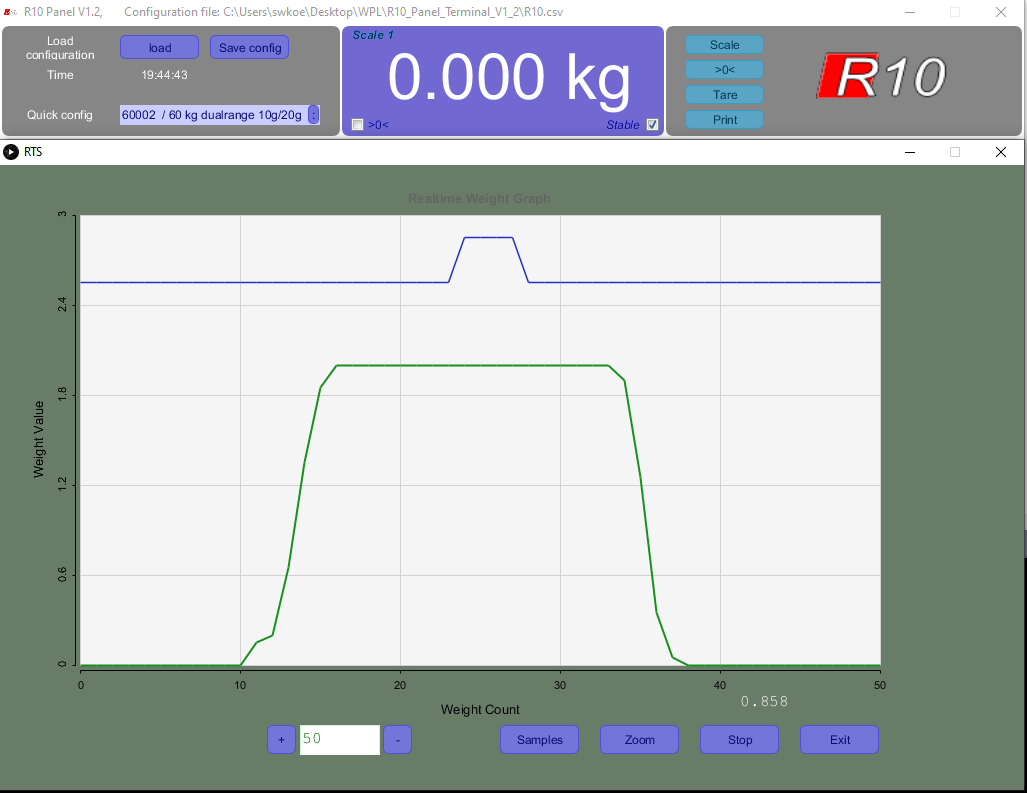The image size is (1027, 793).
Task: Open the Samples settings
Action: (x=539, y=739)
